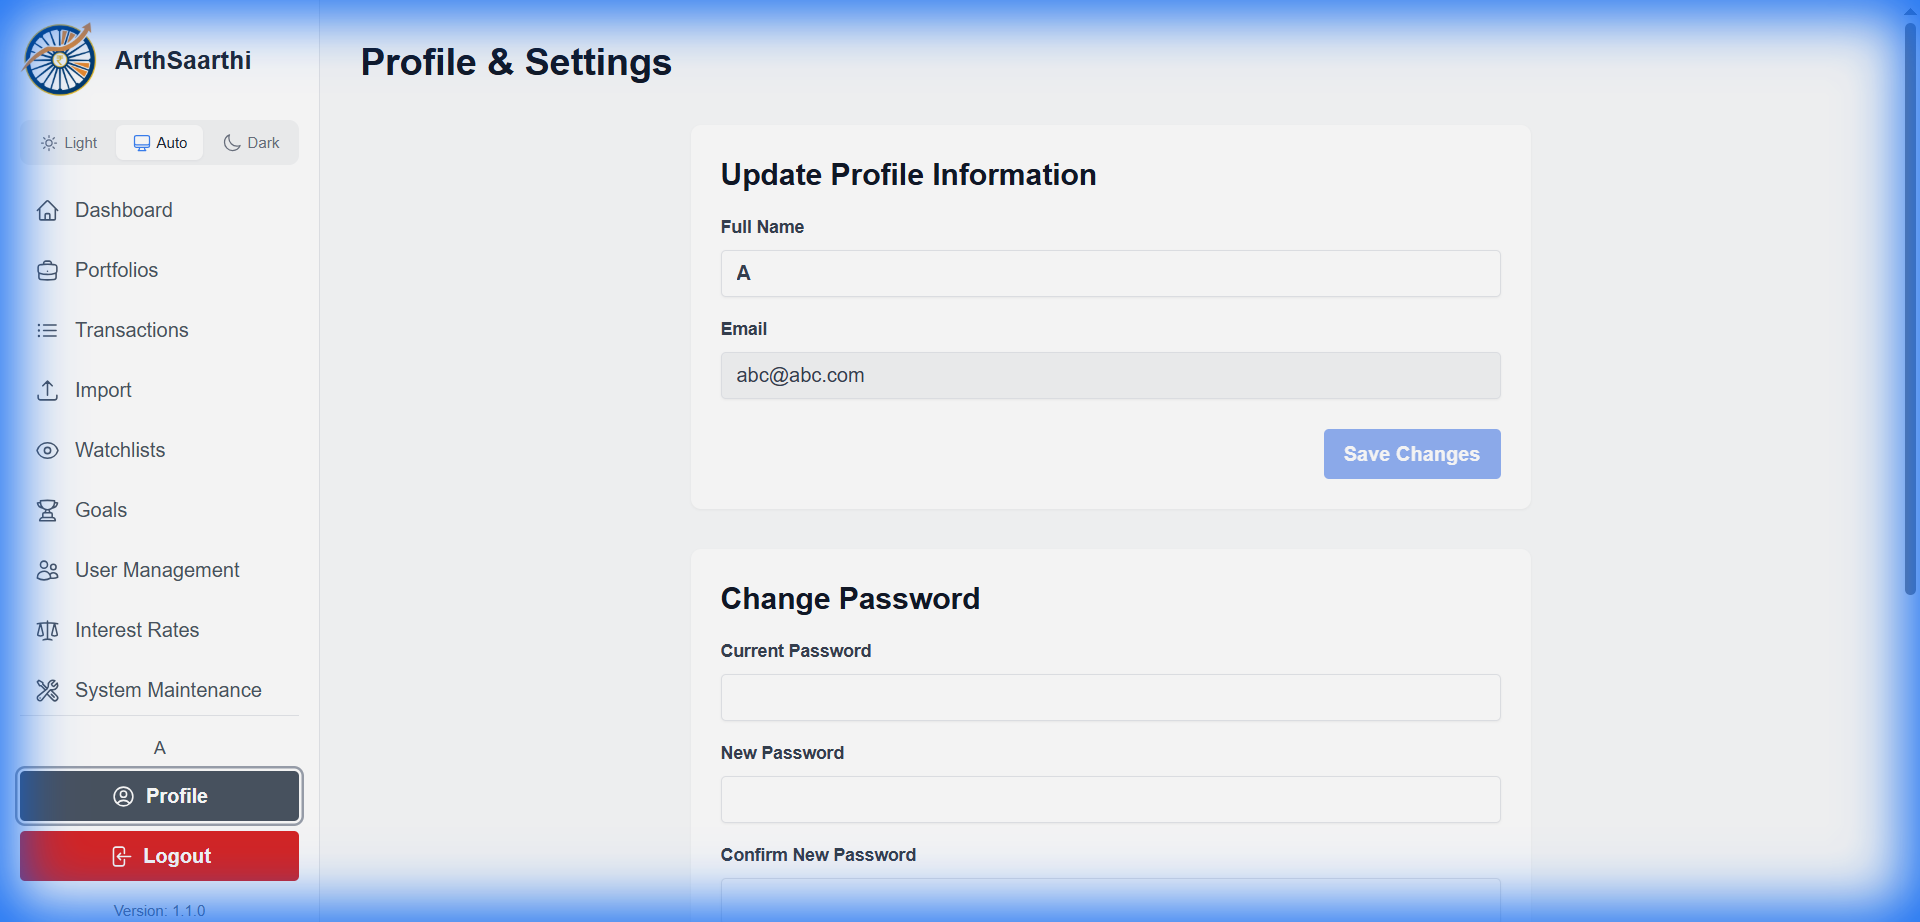
Task: Click the Goals trophy icon
Action: [x=48, y=510]
